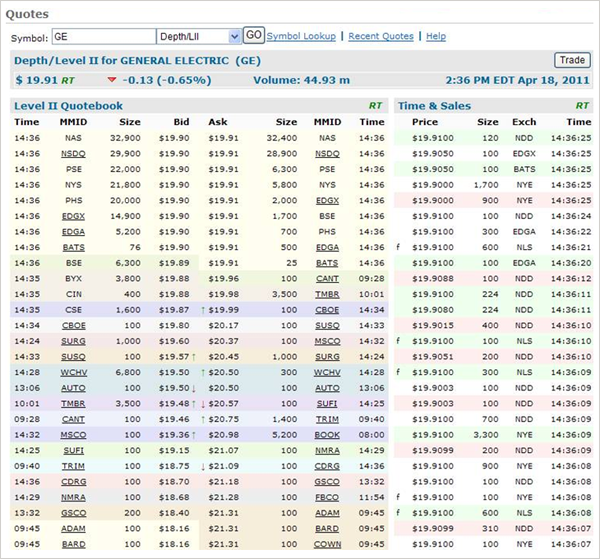600x559 pixels.
Task: Click the RT icon in Time & Sales header
Action: click(x=581, y=105)
